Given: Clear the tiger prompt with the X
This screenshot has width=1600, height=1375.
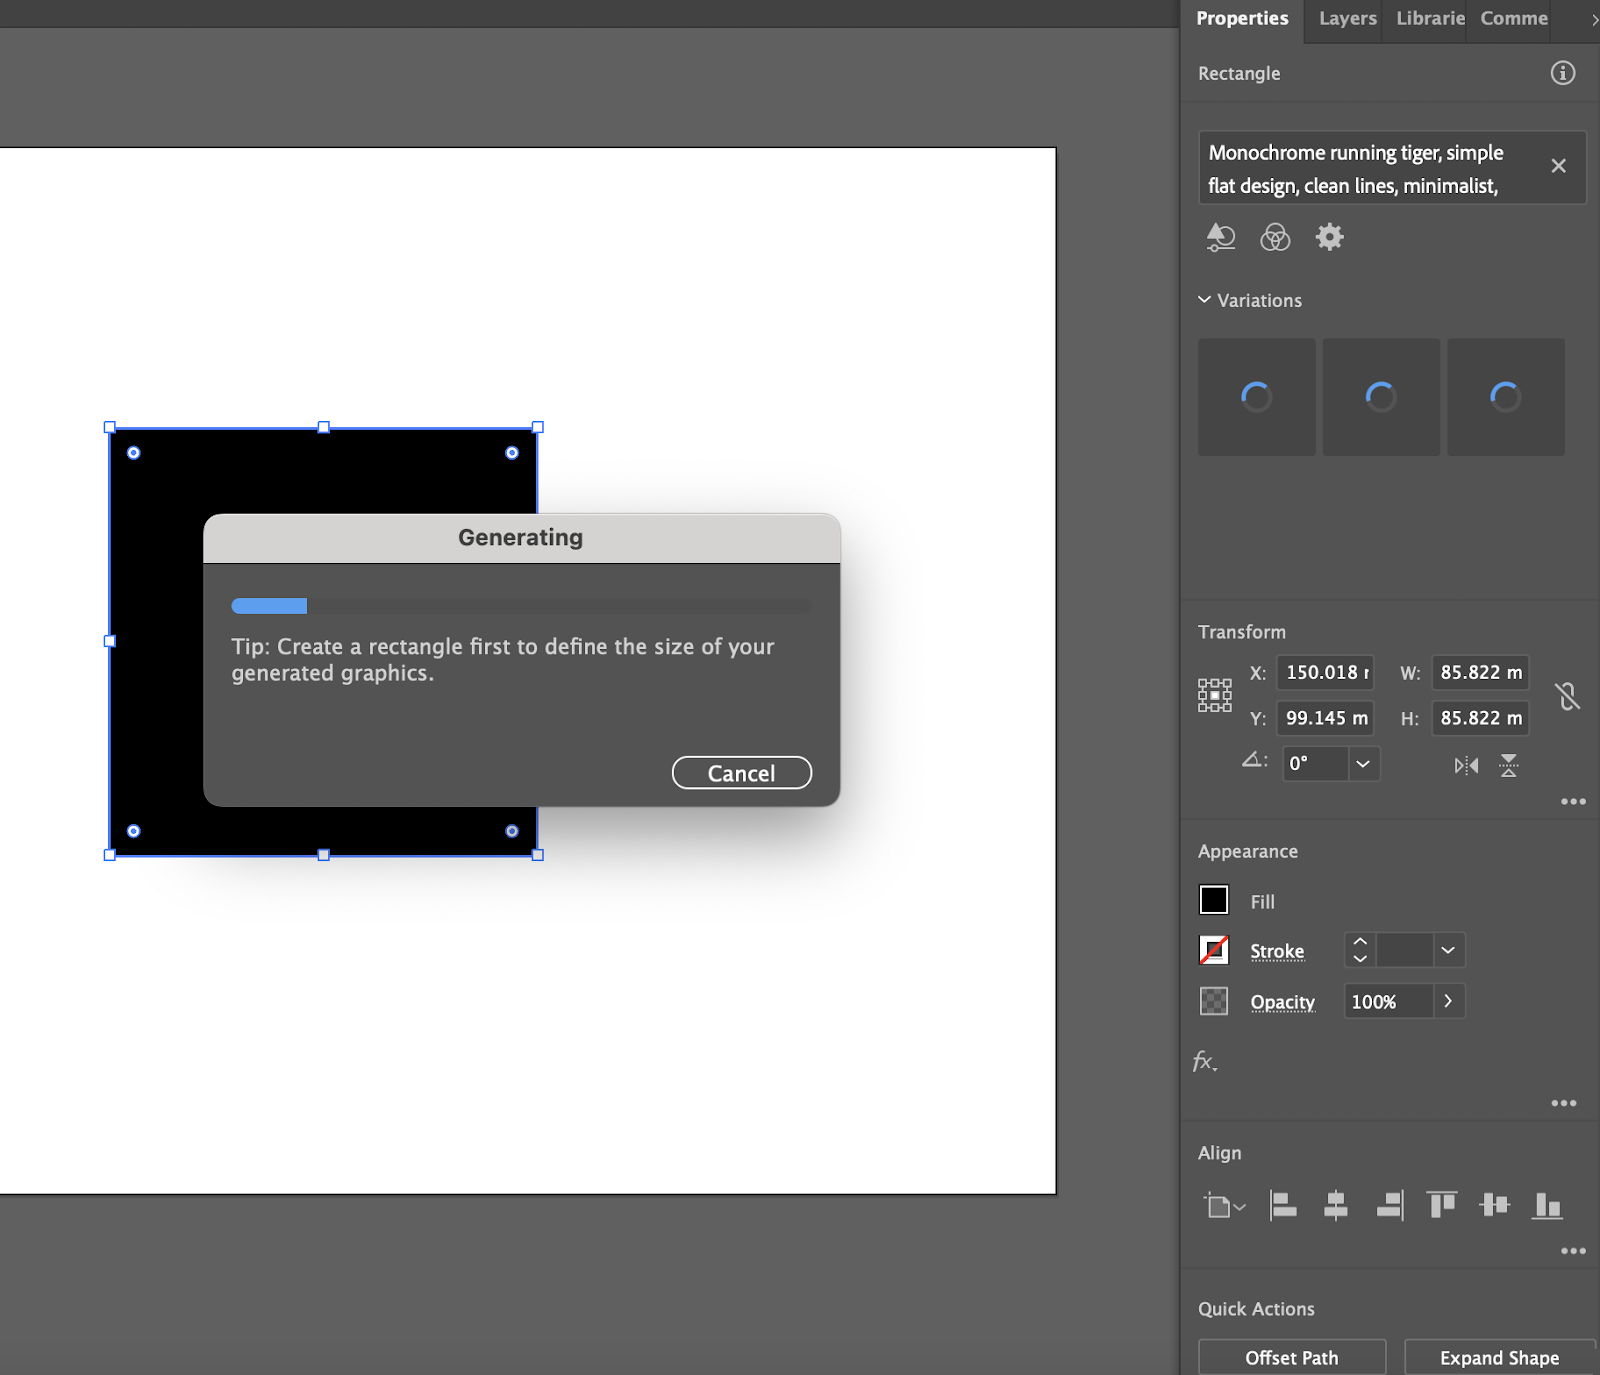Looking at the screenshot, I should click(1558, 166).
